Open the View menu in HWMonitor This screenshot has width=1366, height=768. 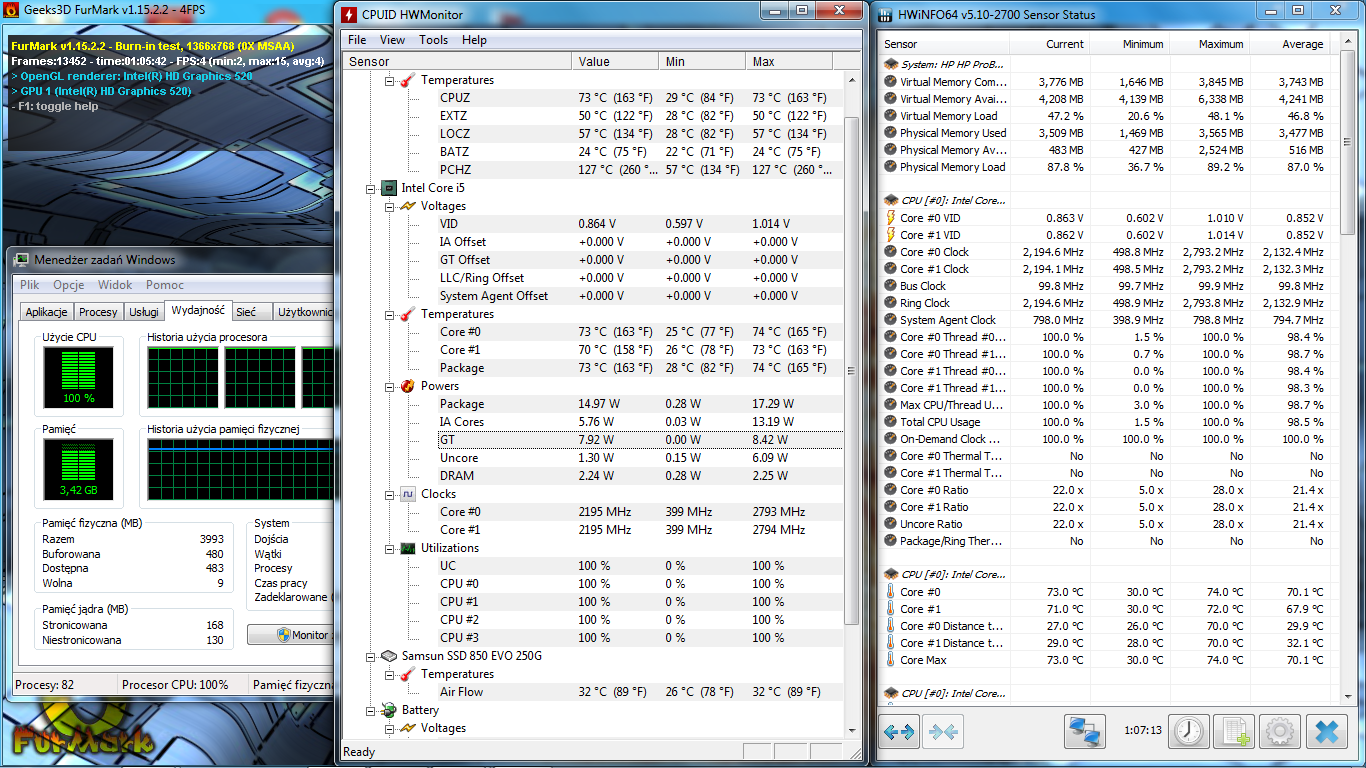pyautogui.click(x=393, y=40)
